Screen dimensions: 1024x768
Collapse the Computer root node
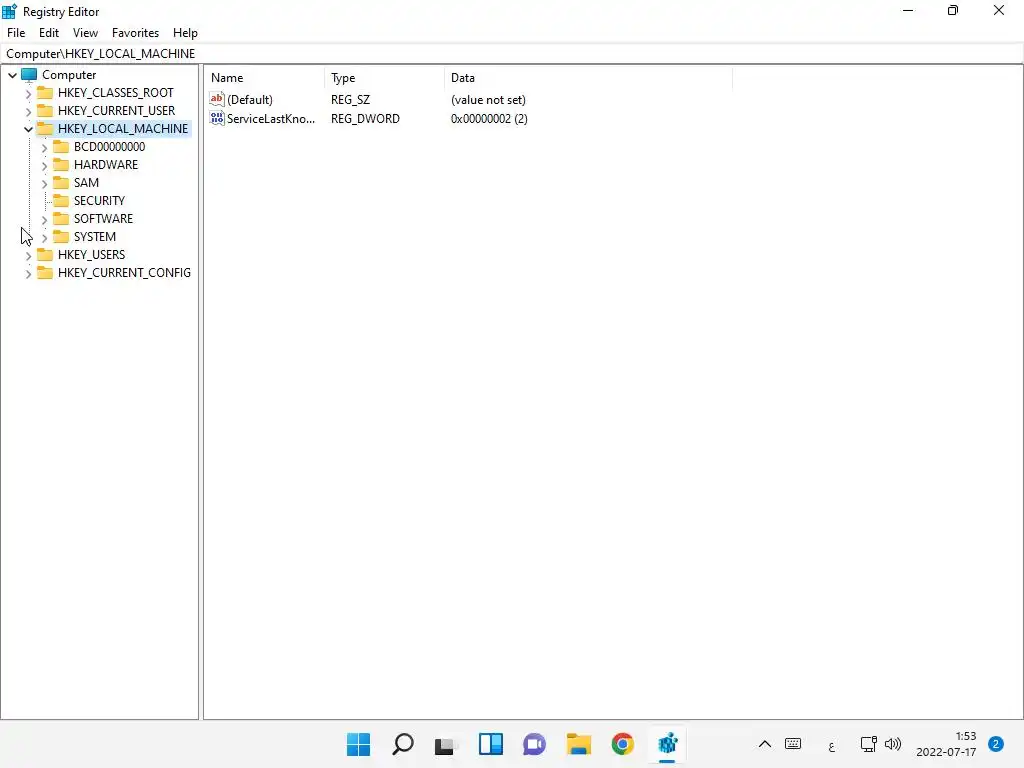(x=12, y=75)
